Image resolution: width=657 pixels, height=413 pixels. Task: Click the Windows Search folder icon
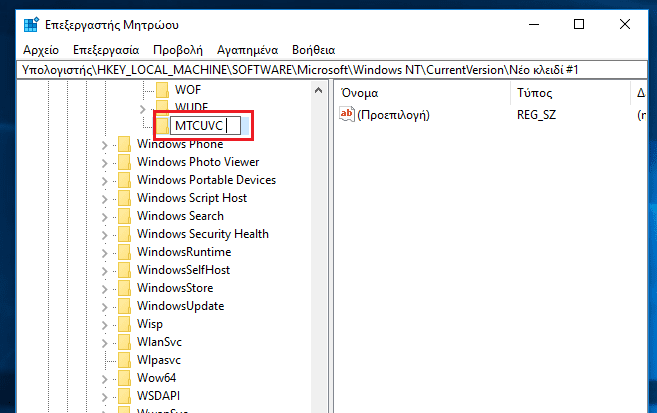(124, 216)
